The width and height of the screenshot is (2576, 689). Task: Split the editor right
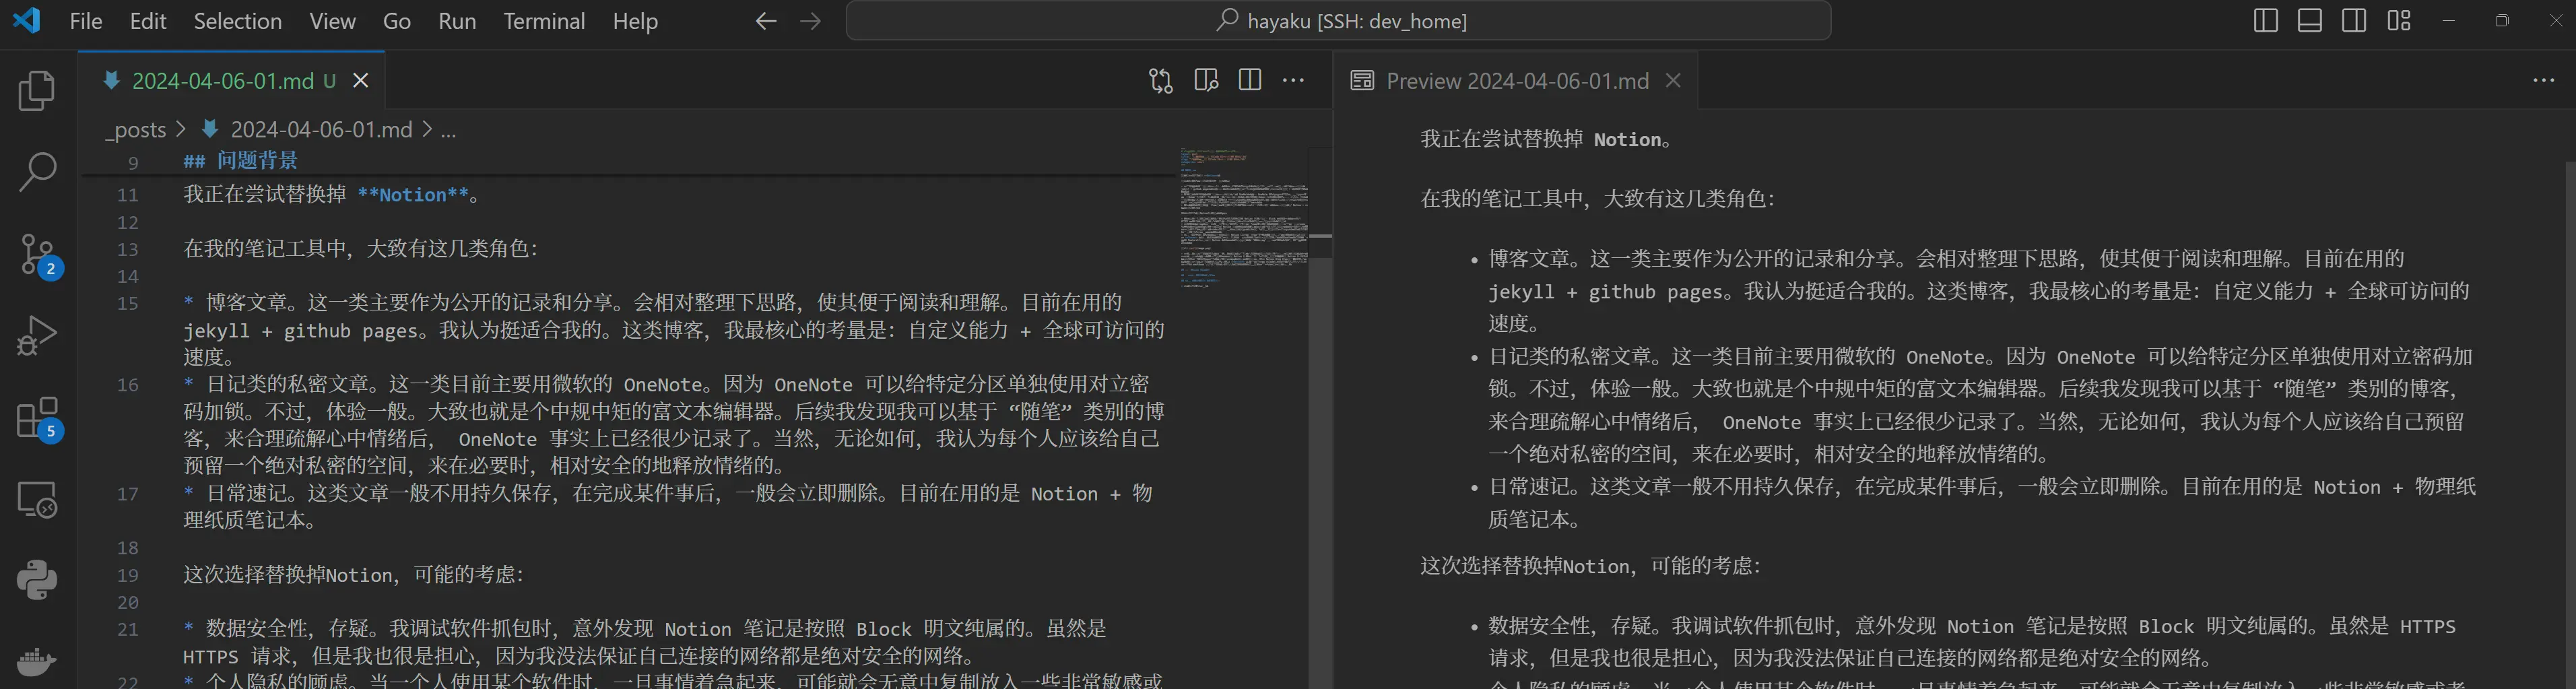(1250, 80)
